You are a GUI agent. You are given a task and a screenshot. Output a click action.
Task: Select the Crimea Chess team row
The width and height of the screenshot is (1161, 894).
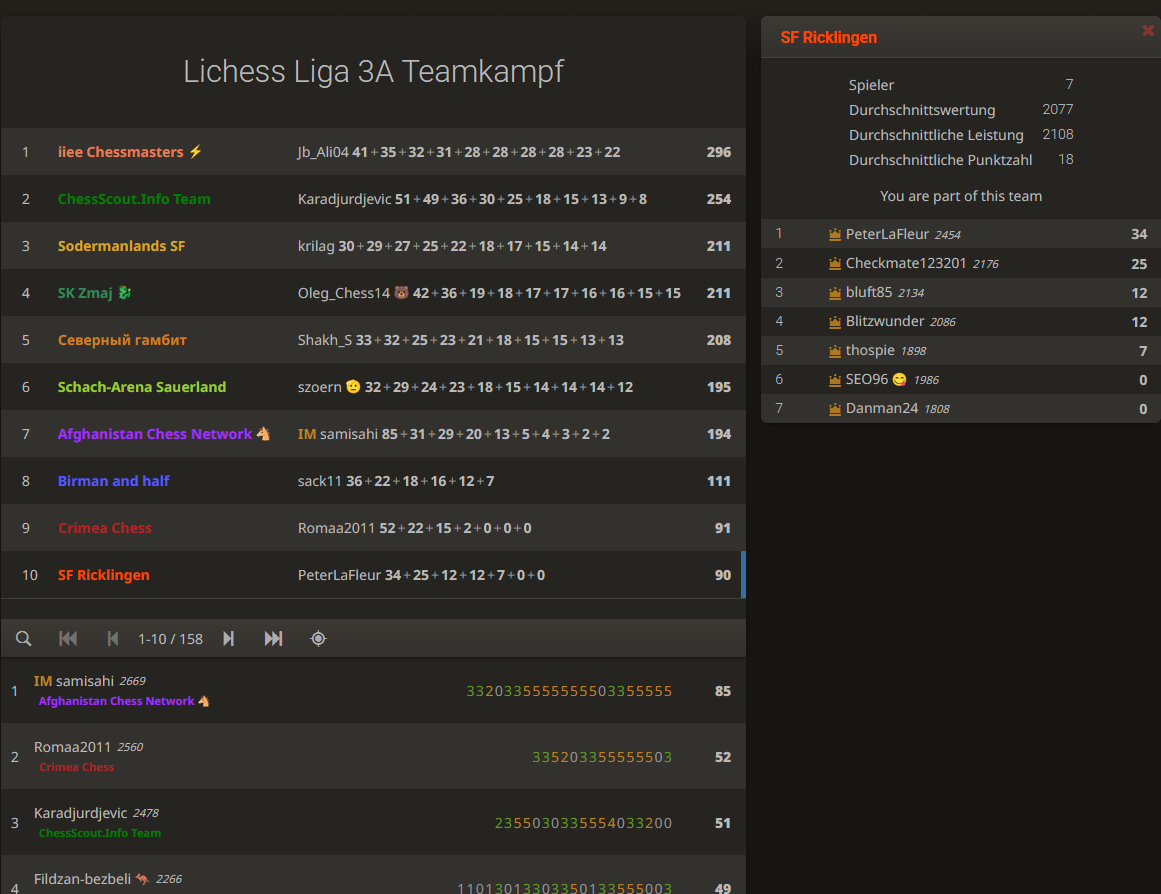pyautogui.click(x=105, y=528)
